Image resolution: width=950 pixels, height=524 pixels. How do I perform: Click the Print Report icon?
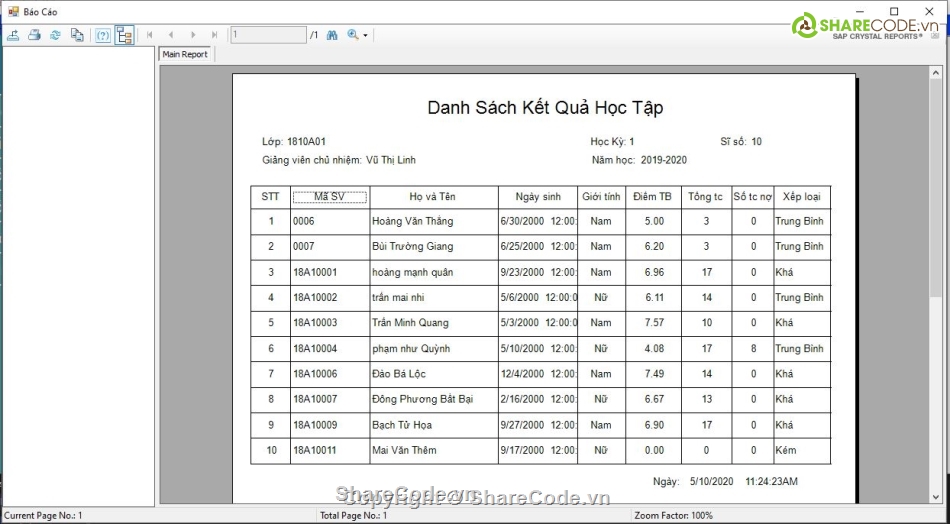coord(34,35)
